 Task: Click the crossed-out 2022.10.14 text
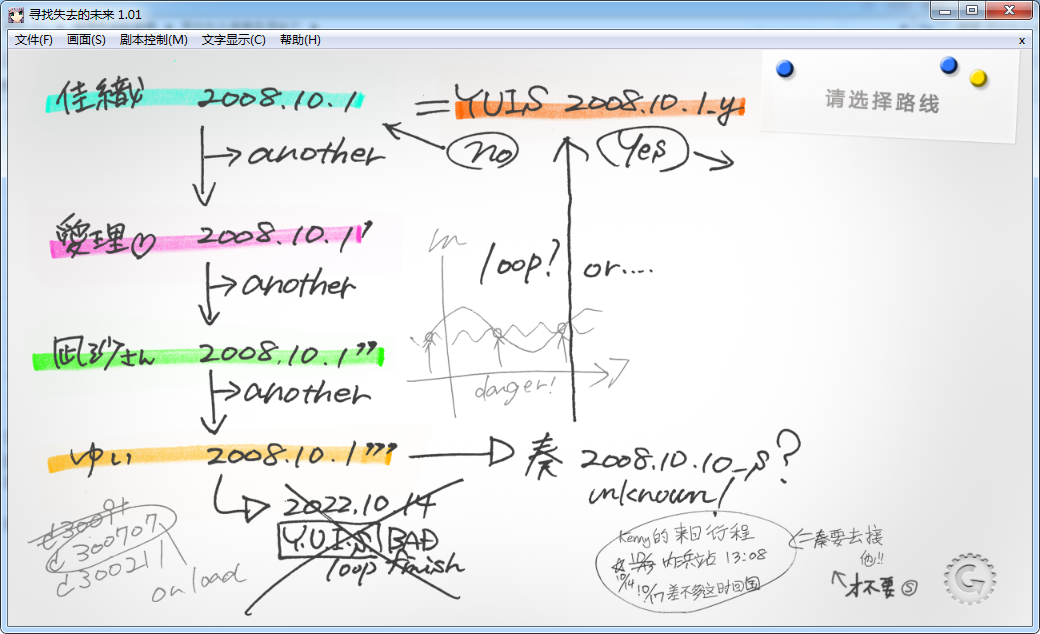358,506
